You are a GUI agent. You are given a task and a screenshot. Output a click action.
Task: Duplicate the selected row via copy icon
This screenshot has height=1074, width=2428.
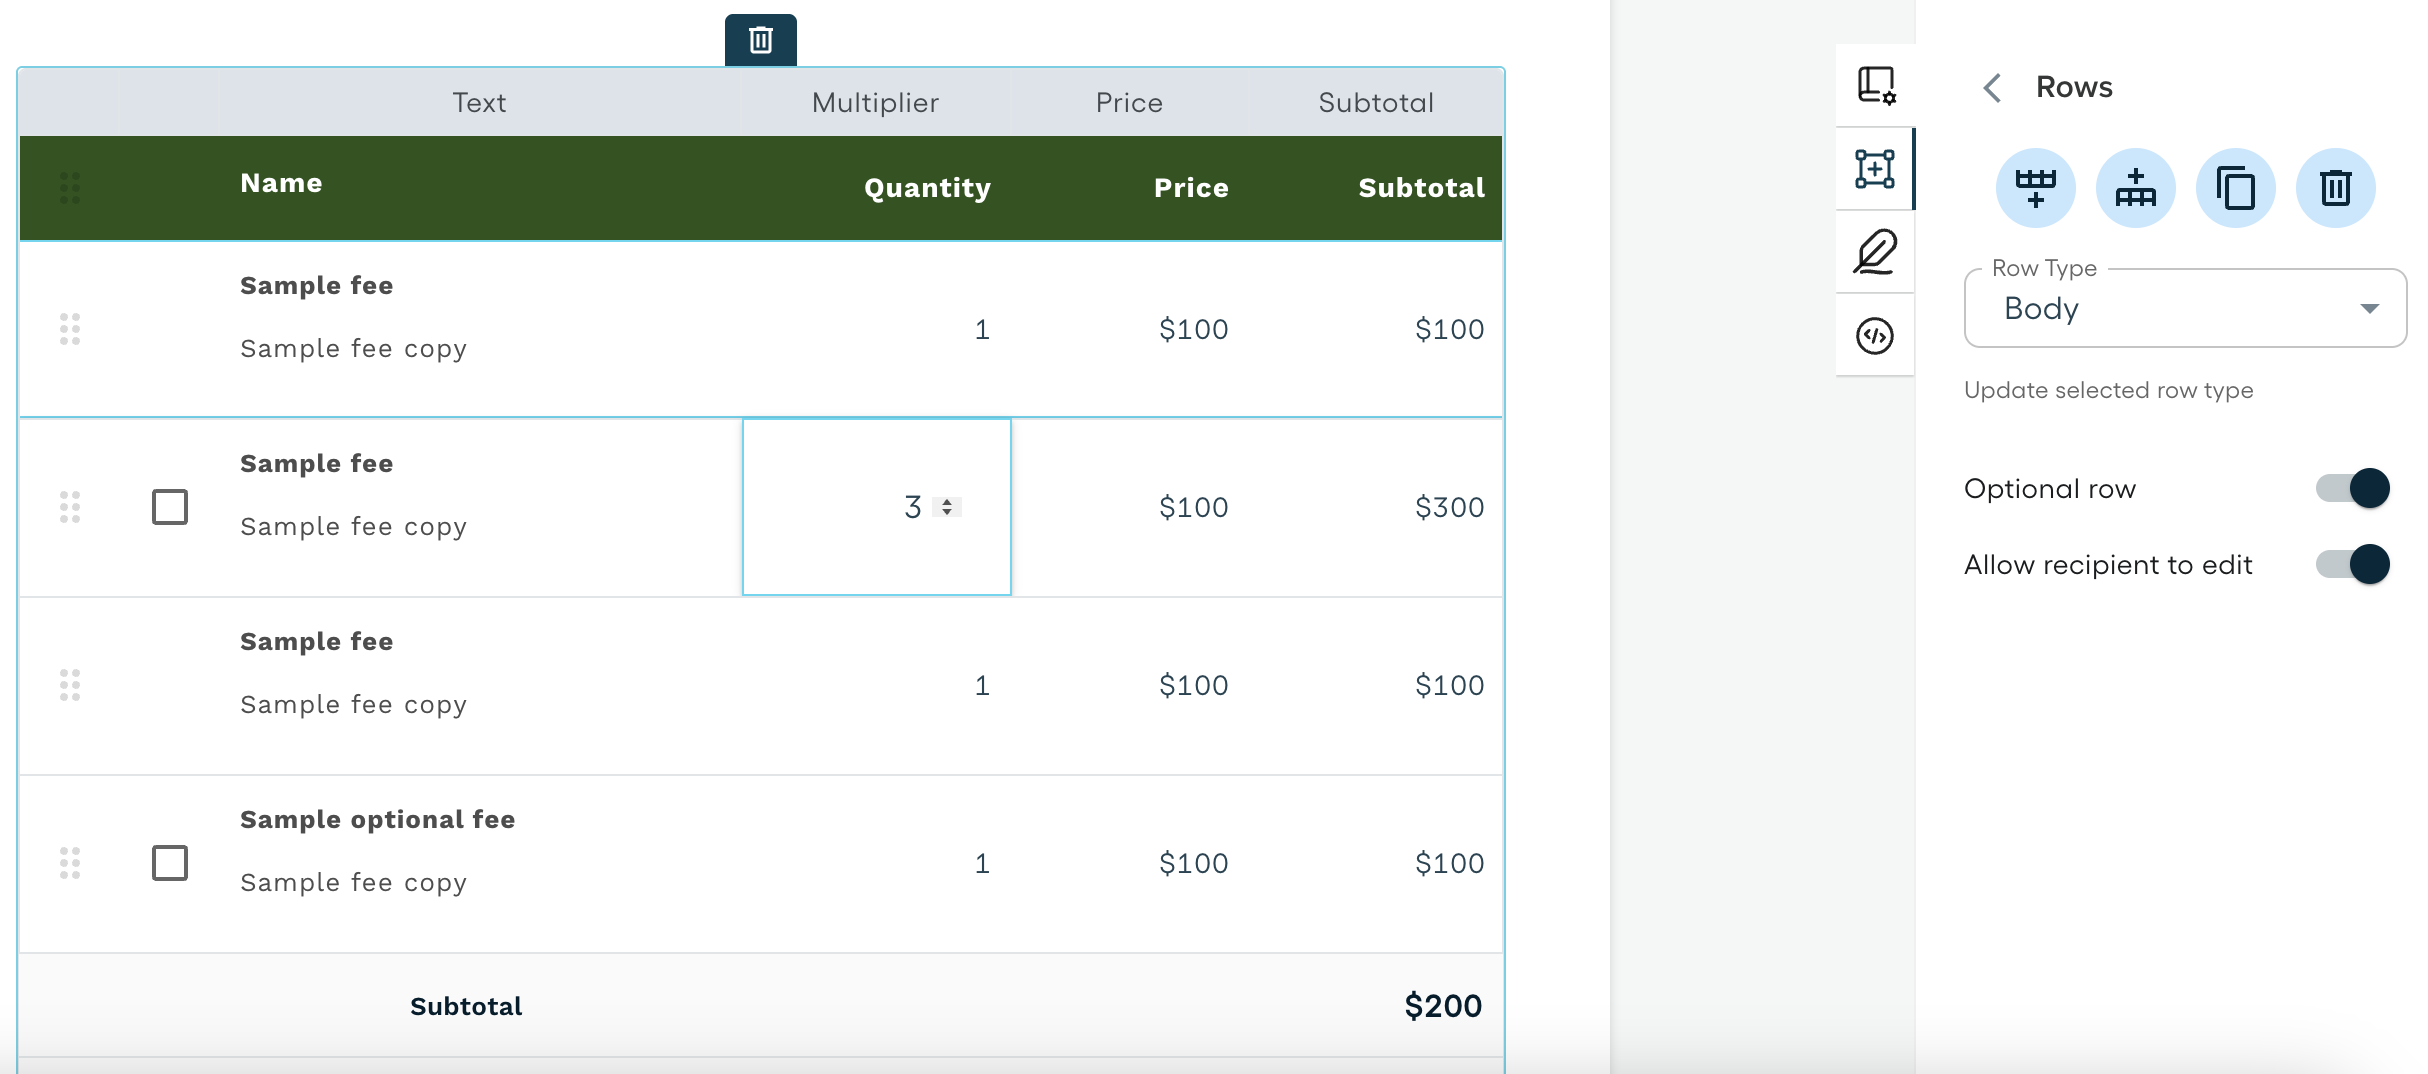click(x=2236, y=187)
